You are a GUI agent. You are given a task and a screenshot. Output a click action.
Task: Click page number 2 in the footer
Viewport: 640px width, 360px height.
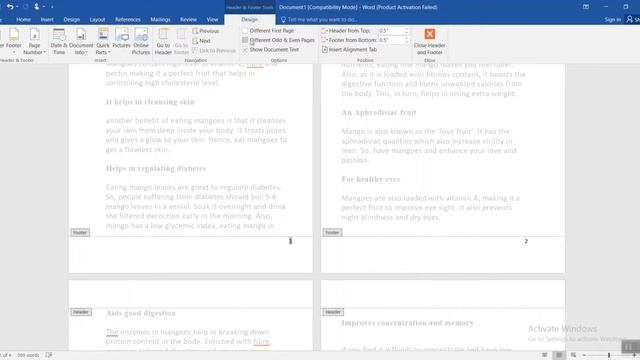(526, 241)
